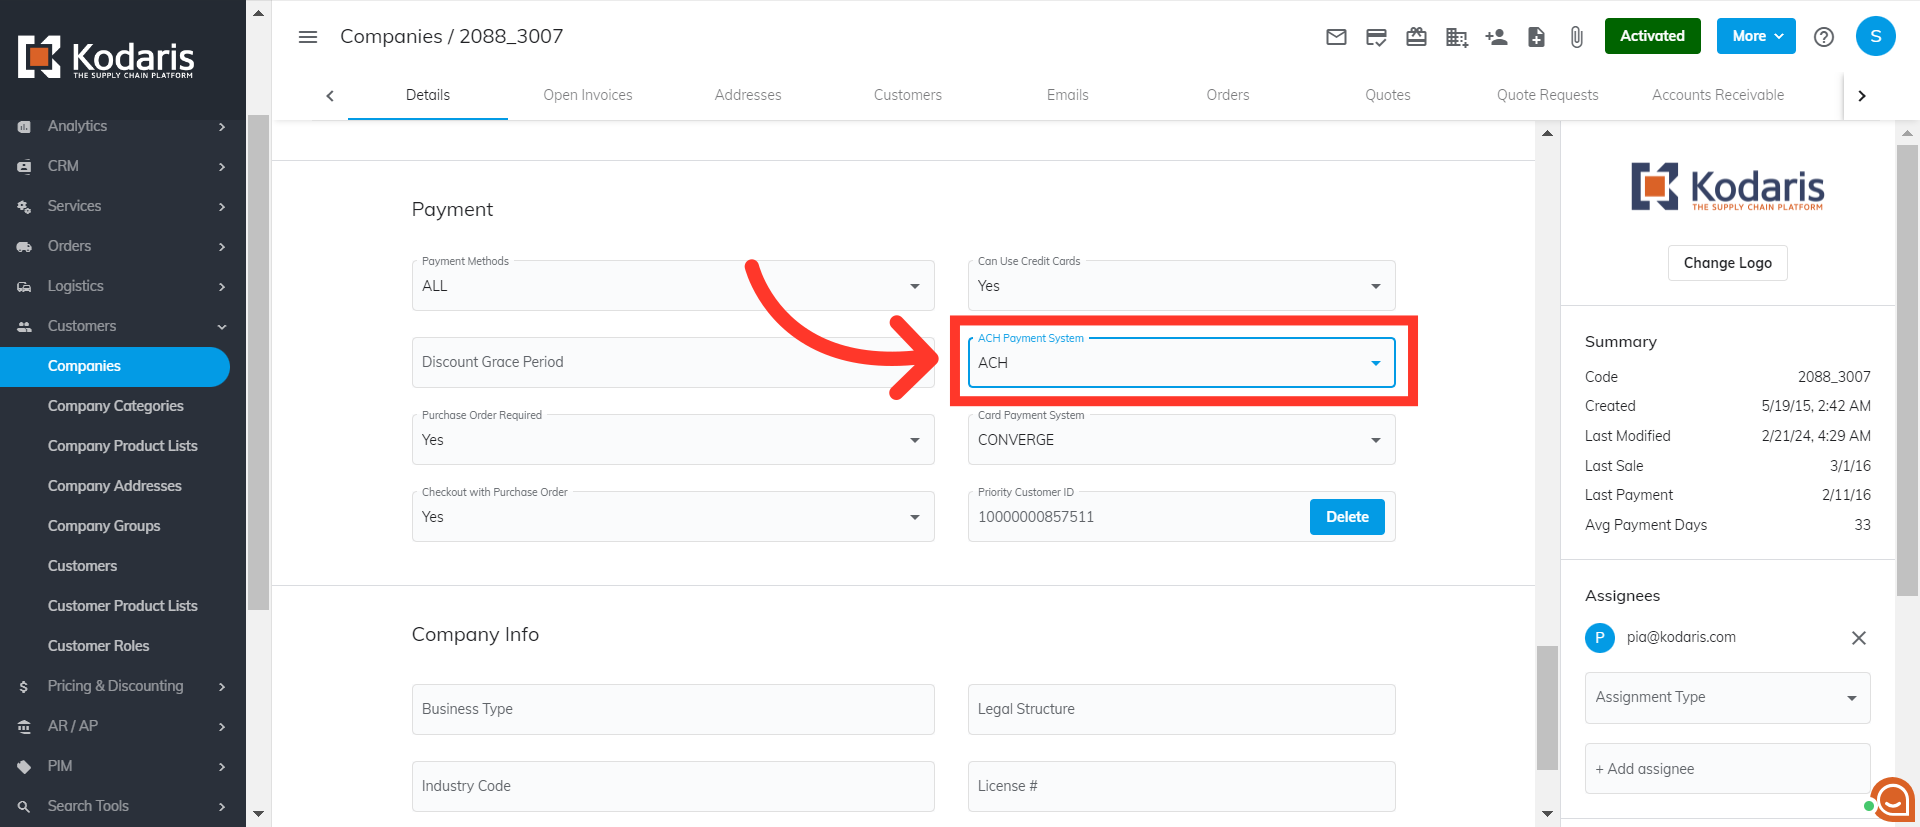Click the Industry Code input field

673,786
